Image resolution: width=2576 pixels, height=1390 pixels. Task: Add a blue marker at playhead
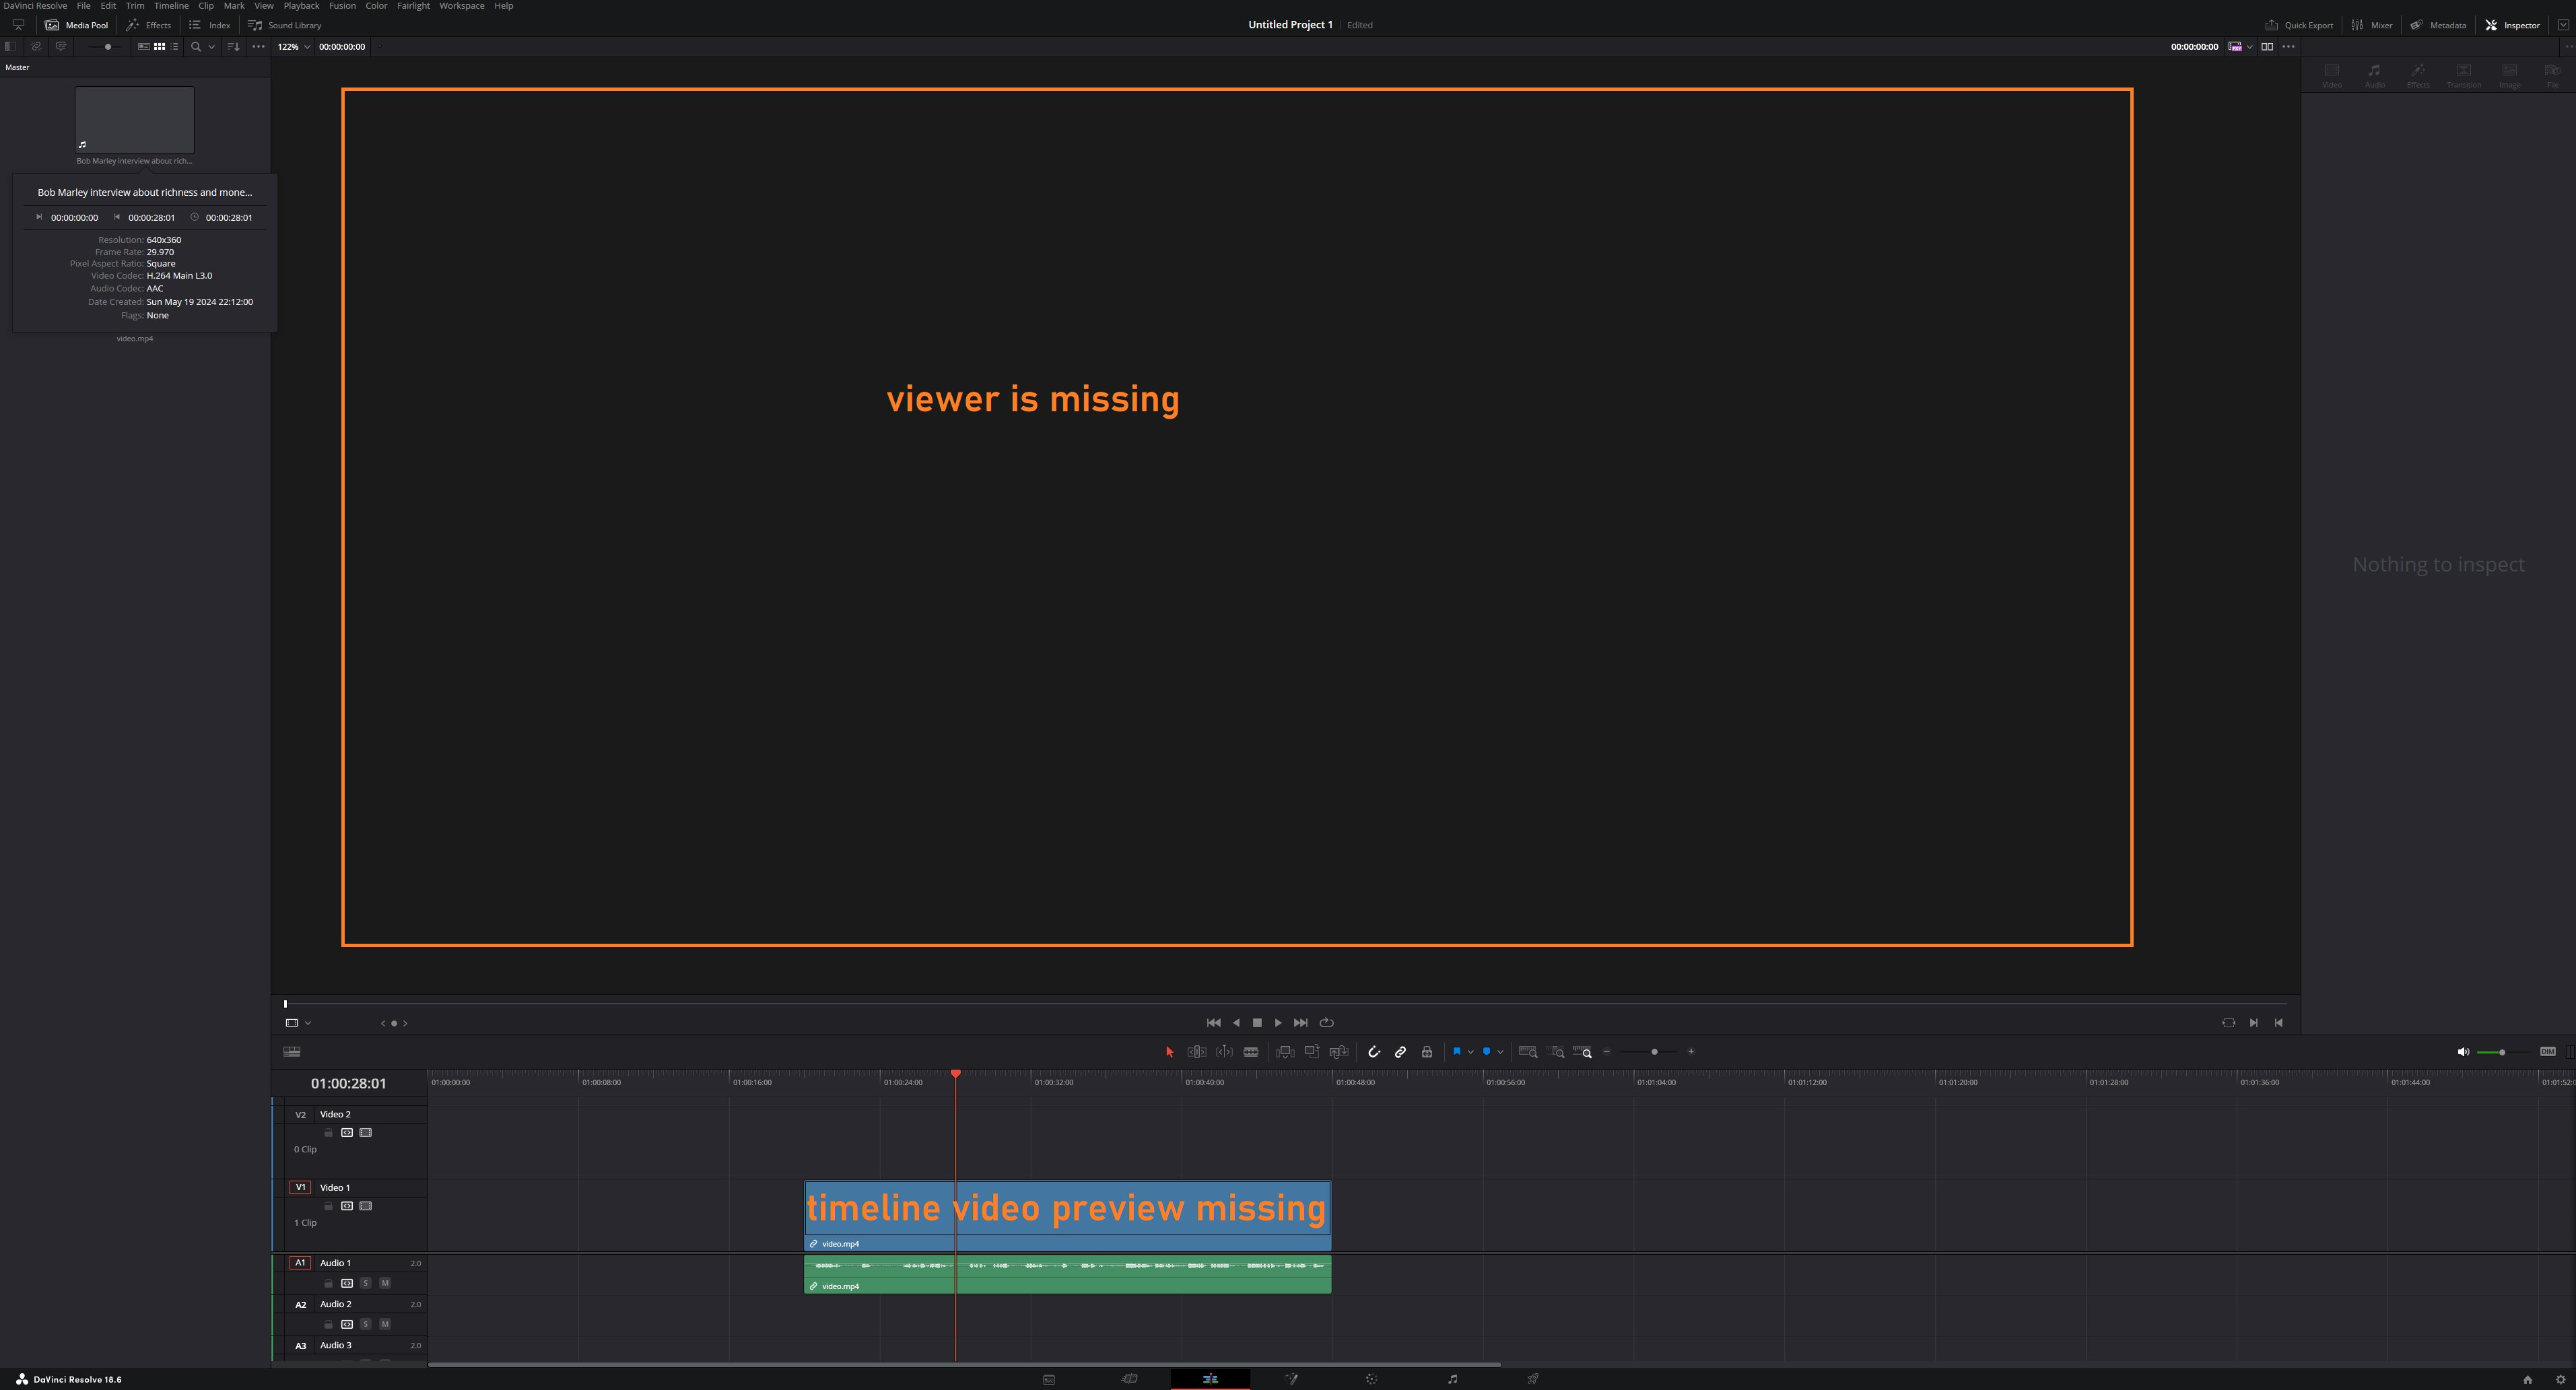(x=1487, y=1052)
